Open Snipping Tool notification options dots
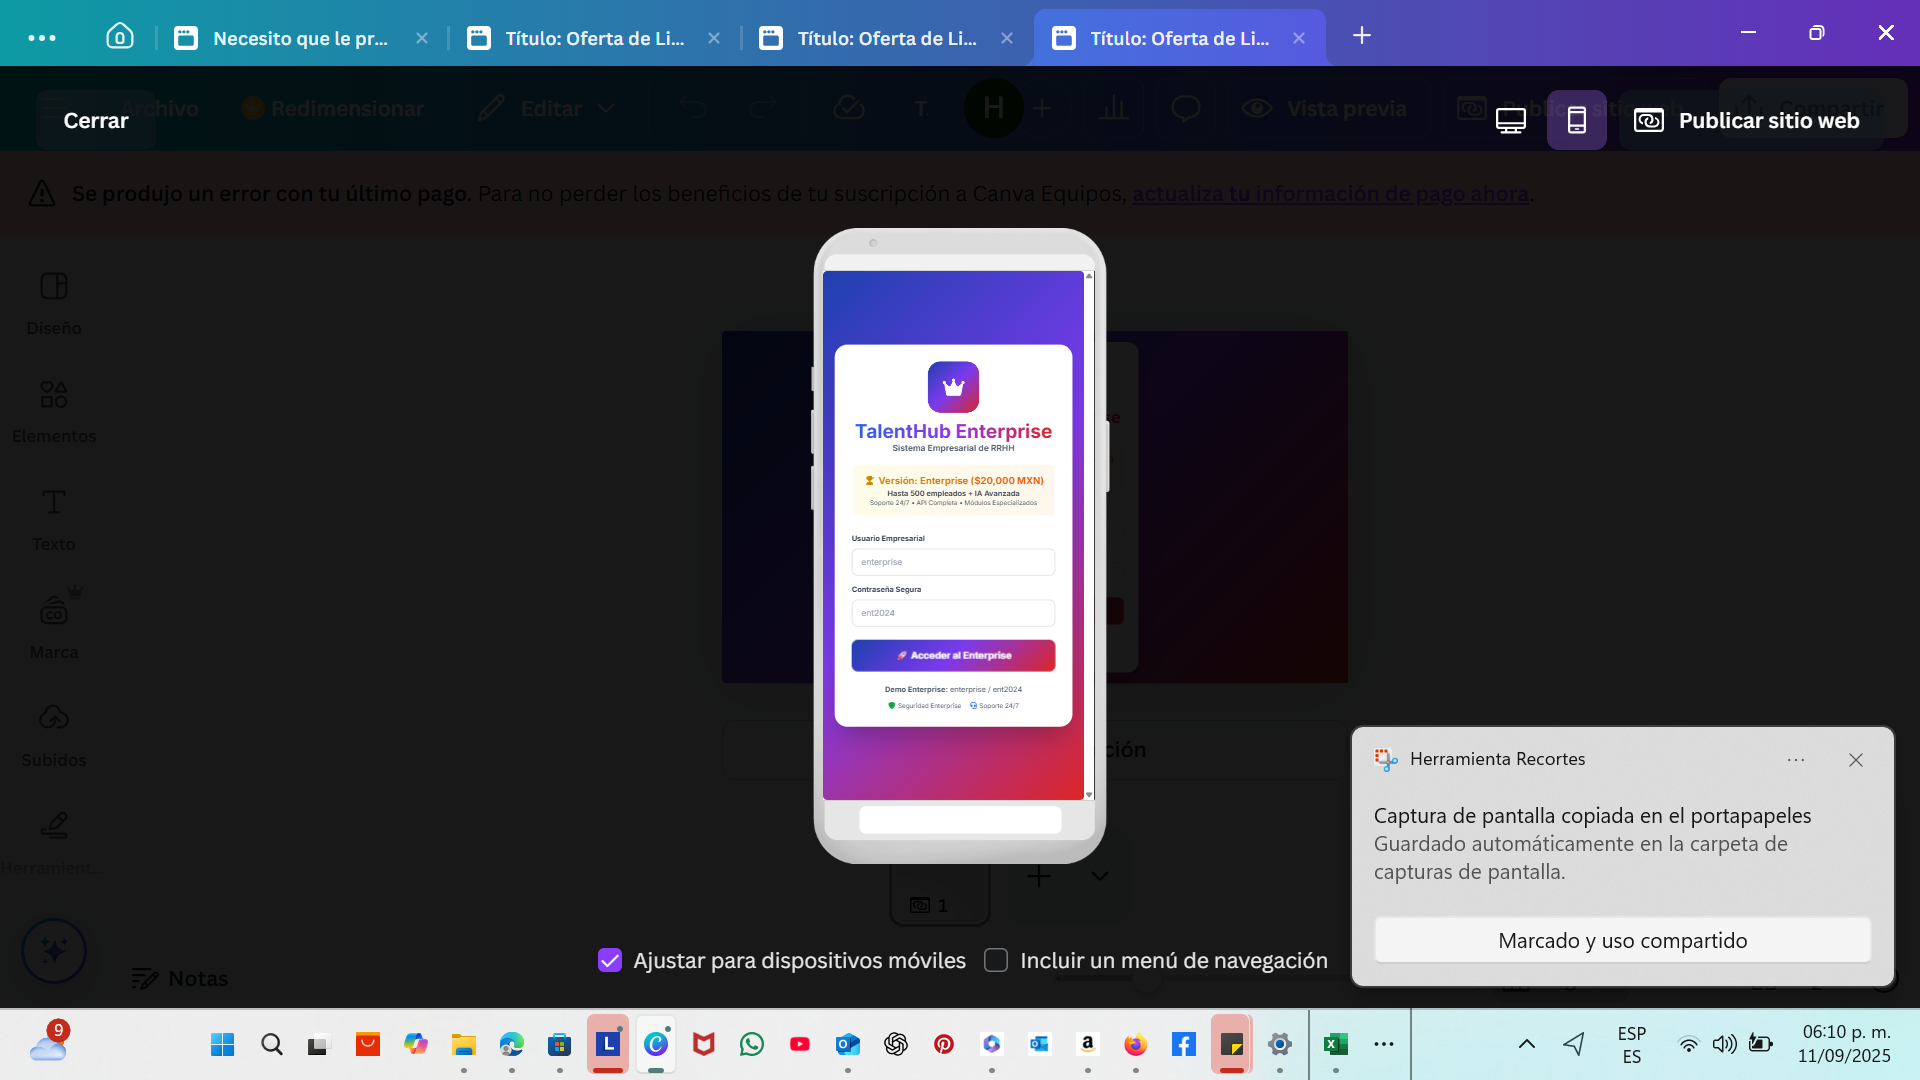This screenshot has height=1080, width=1920. tap(1796, 760)
